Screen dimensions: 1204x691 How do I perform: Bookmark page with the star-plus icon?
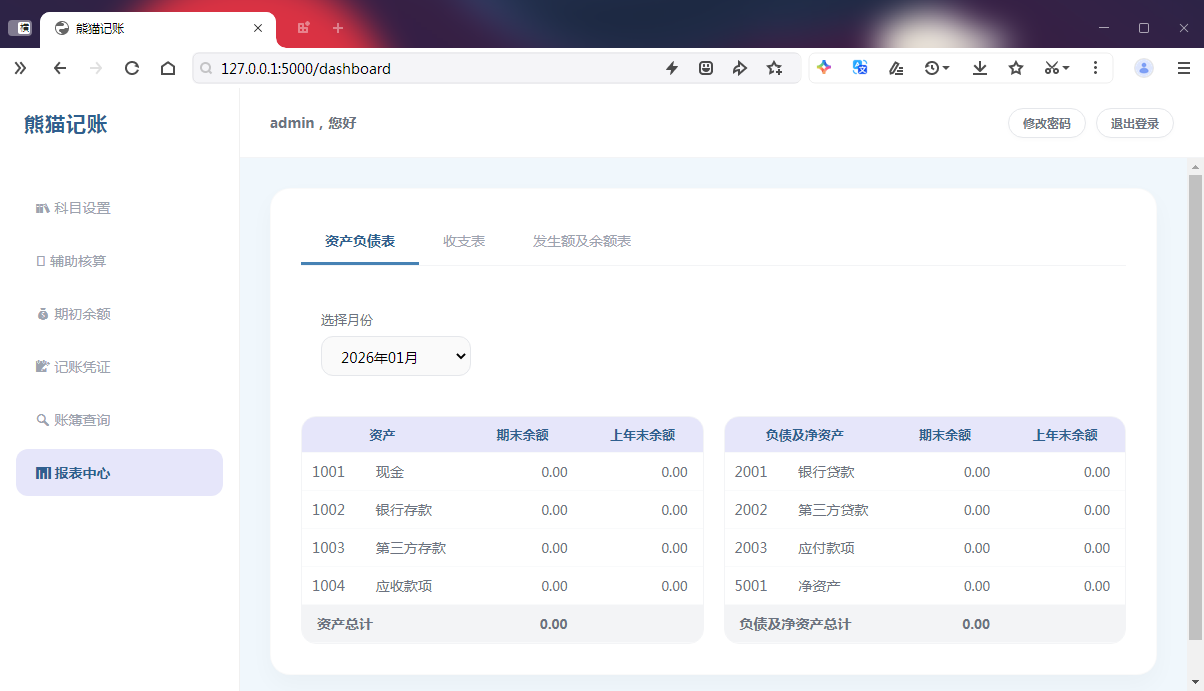tap(774, 68)
